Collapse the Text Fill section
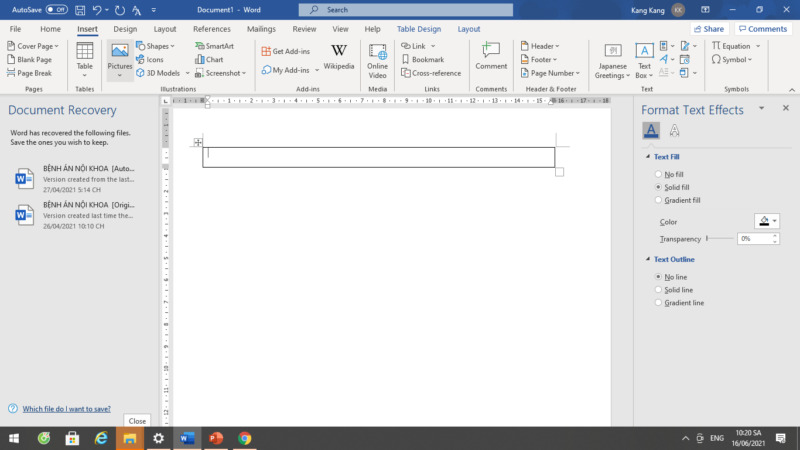Image resolution: width=800 pixels, height=450 pixels. [x=648, y=157]
